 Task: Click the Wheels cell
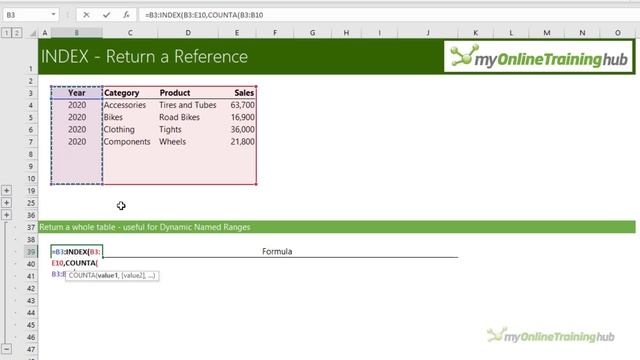point(188,142)
